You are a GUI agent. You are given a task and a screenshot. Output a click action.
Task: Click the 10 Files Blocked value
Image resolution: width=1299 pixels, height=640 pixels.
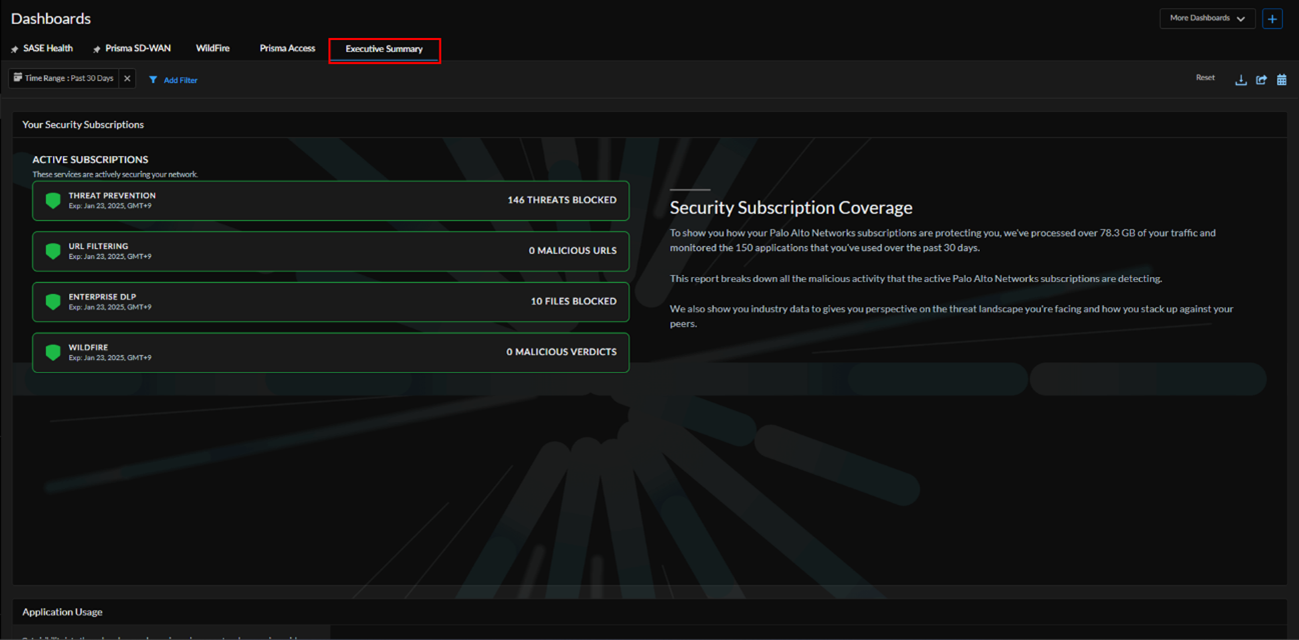pos(574,301)
